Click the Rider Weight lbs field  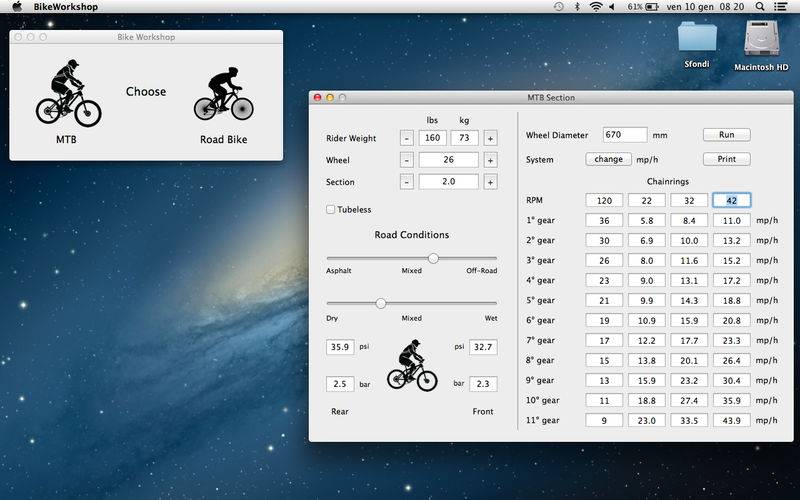point(433,138)
